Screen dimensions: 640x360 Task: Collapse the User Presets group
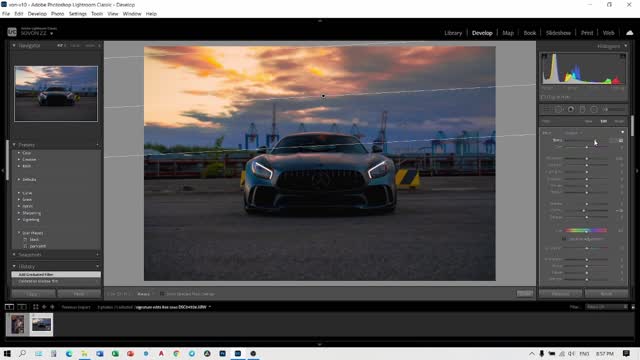[19, 233]
